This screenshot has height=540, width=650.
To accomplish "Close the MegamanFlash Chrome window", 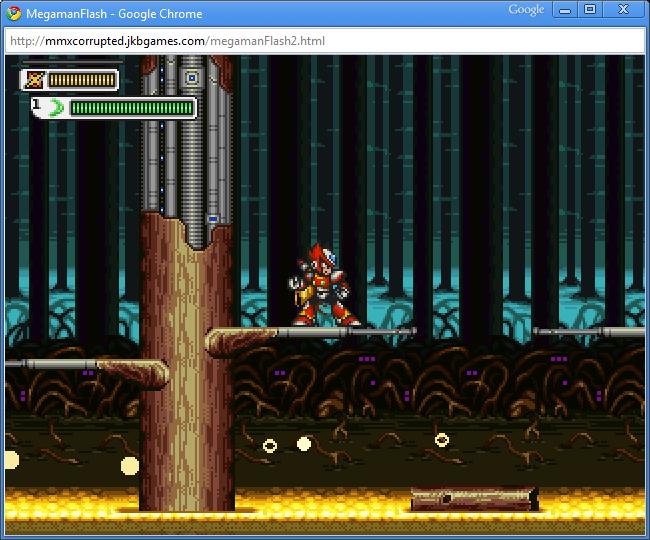I will point(623,10).
